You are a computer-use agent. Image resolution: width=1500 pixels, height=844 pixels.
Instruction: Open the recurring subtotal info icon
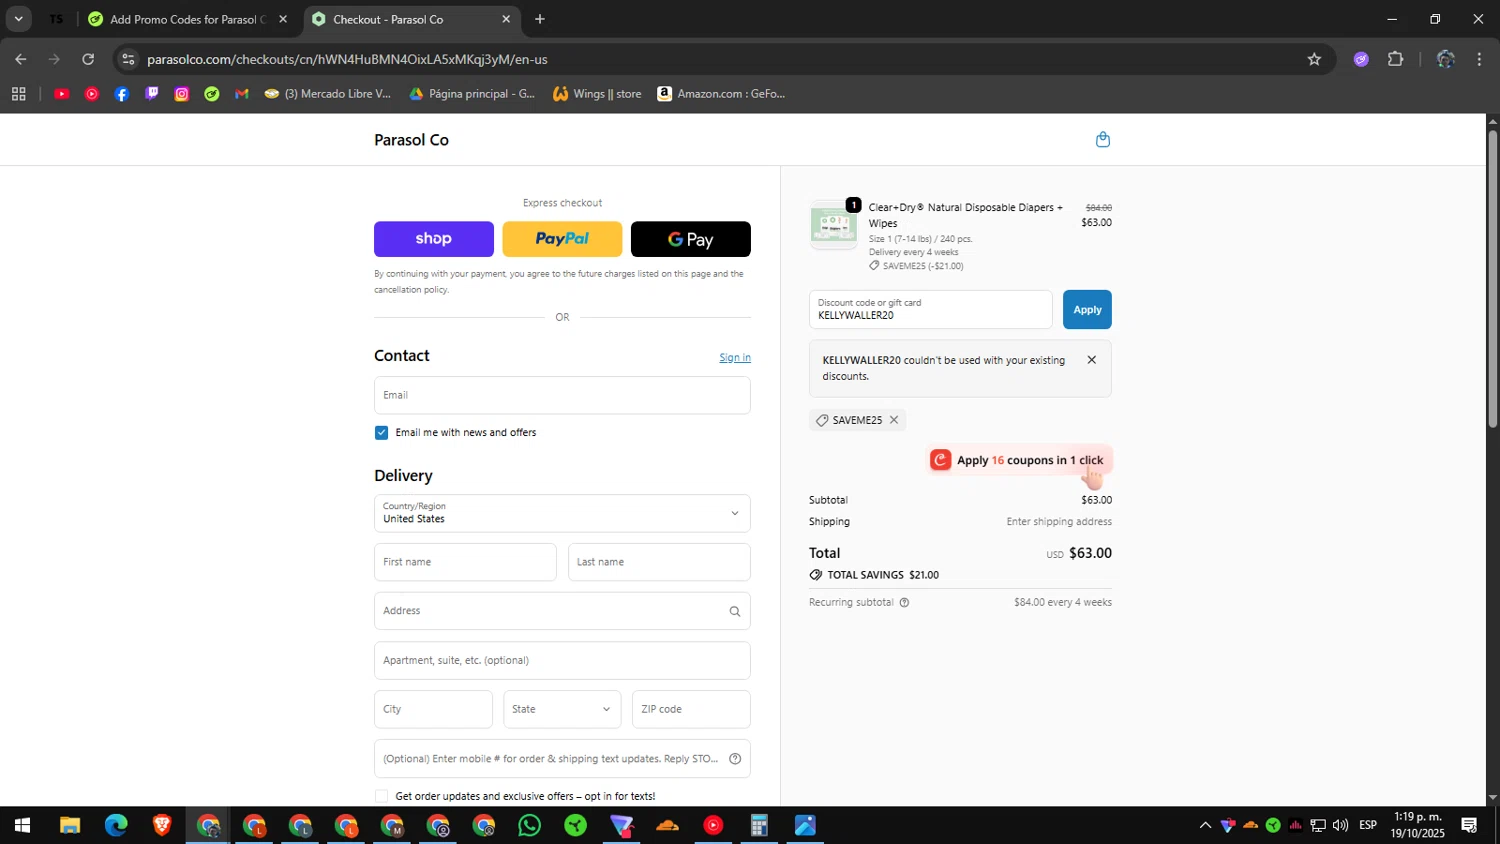(904, 603)
